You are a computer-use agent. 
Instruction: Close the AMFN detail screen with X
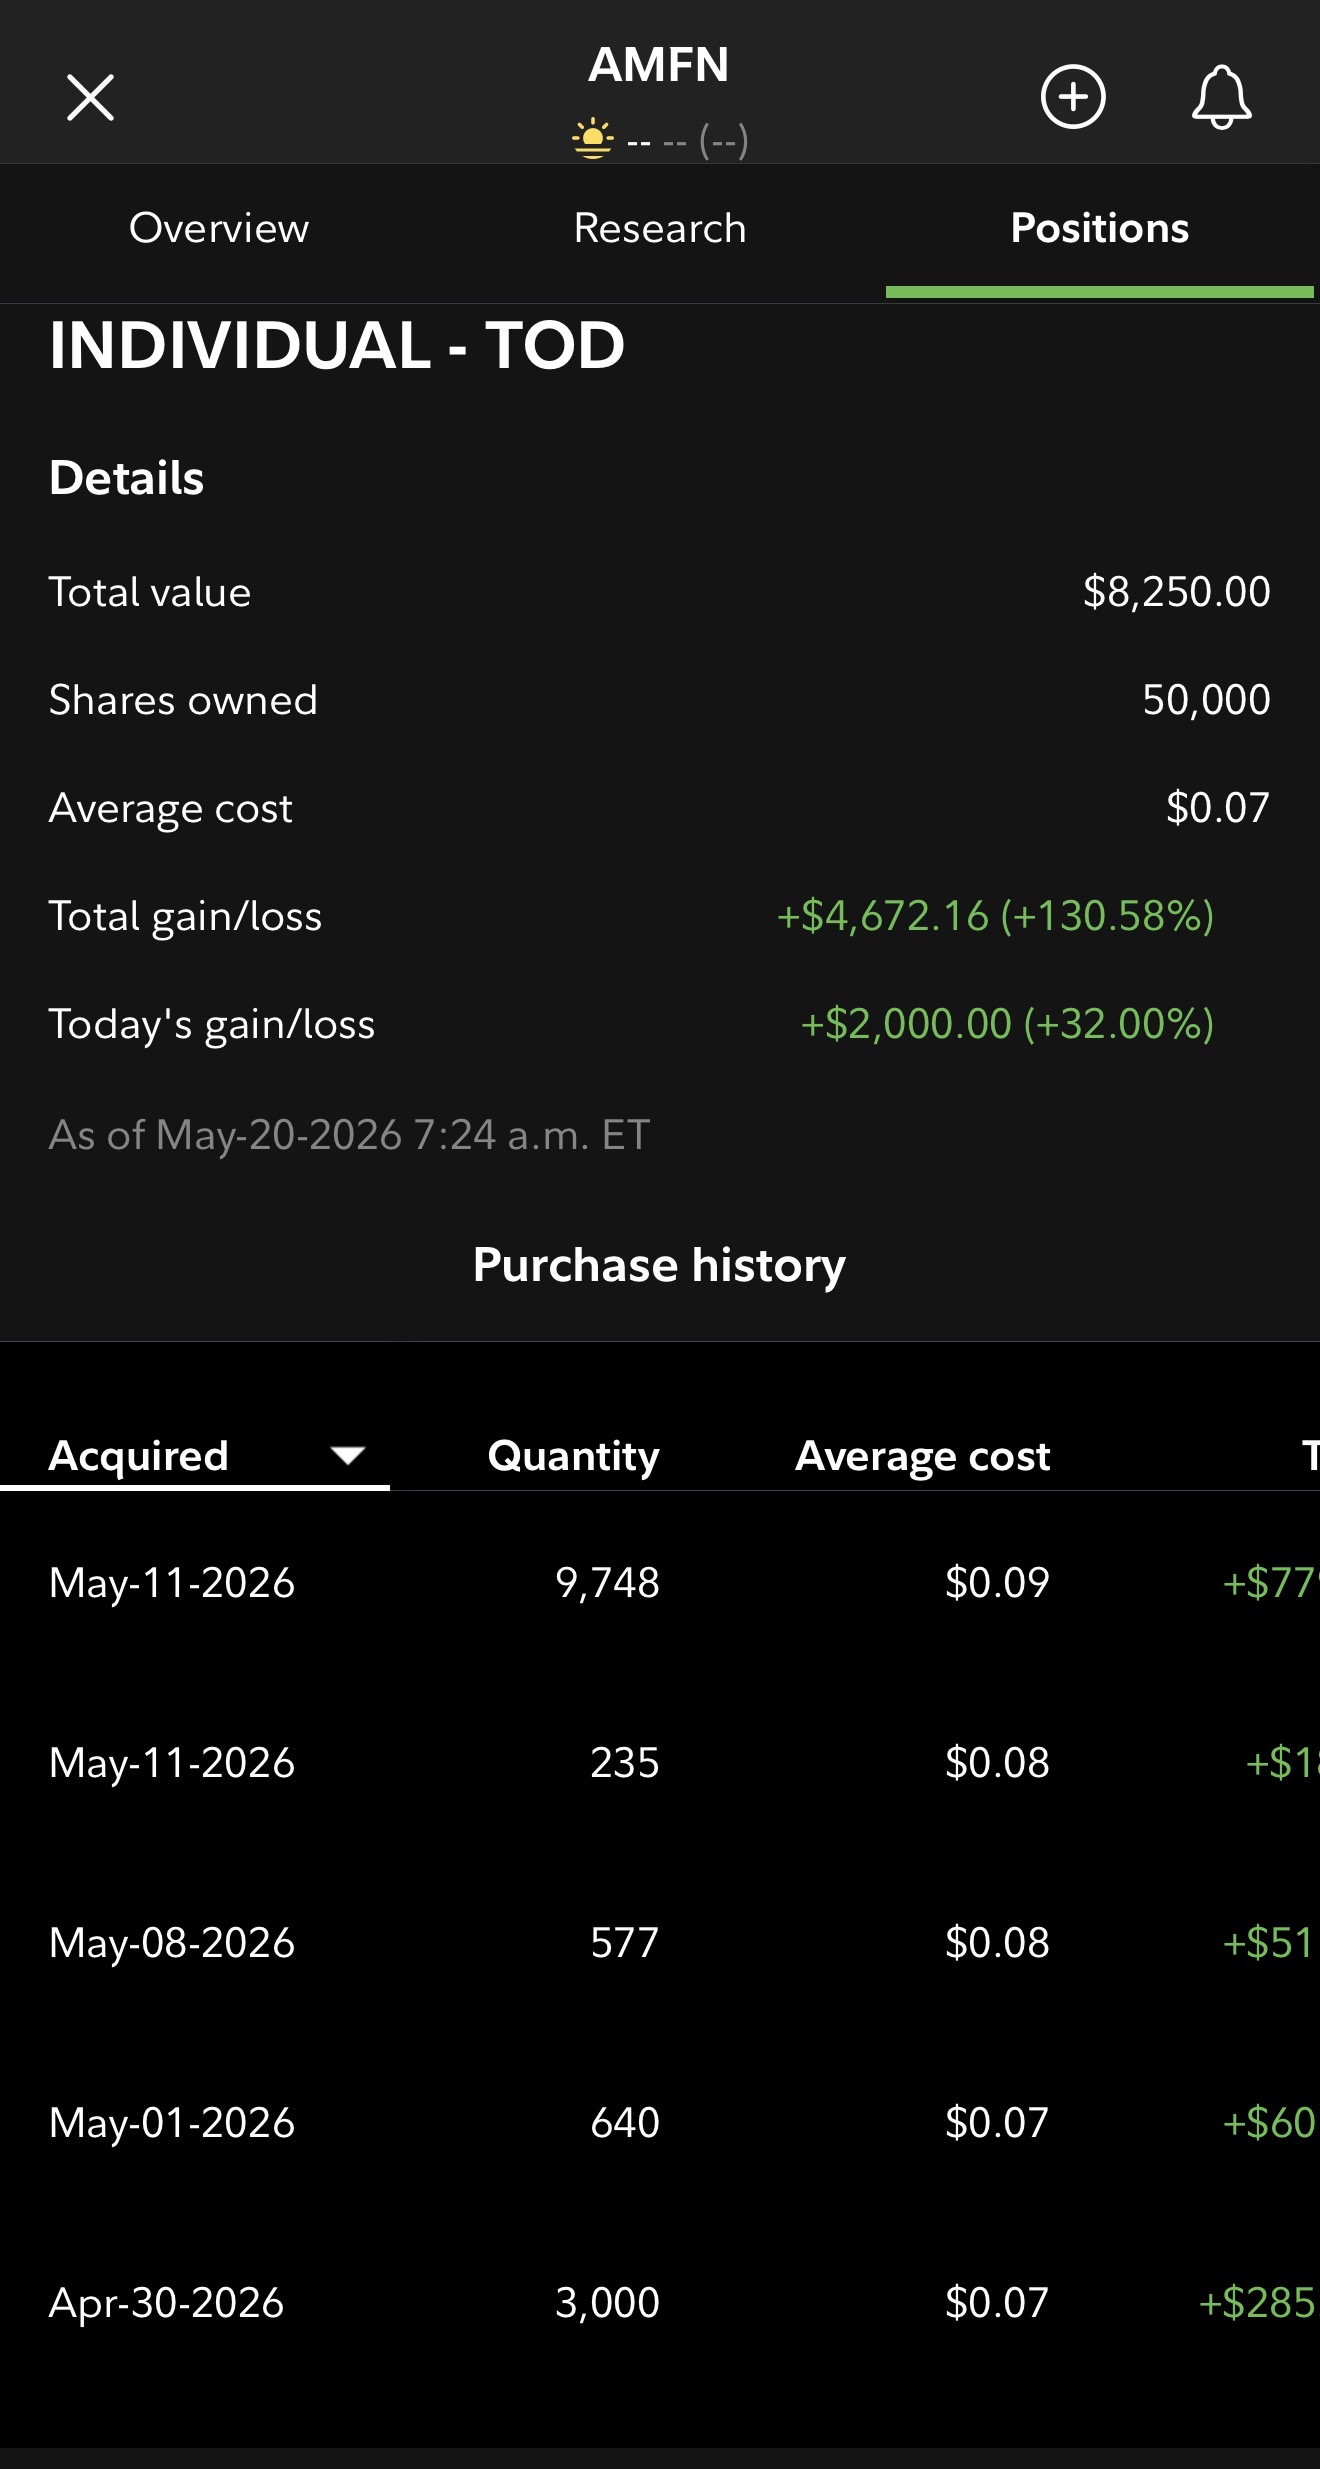click(x=90, y=97)
